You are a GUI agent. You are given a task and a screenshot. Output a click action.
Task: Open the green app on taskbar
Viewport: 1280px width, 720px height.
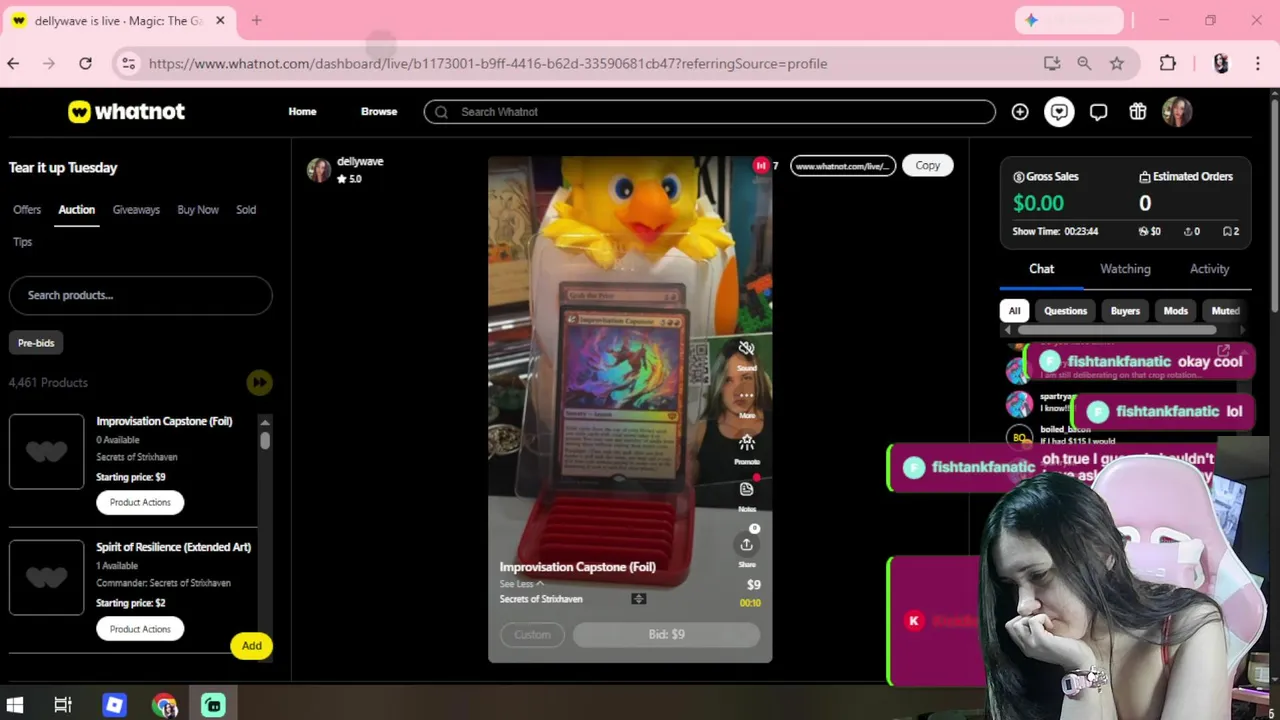(213, 705)
